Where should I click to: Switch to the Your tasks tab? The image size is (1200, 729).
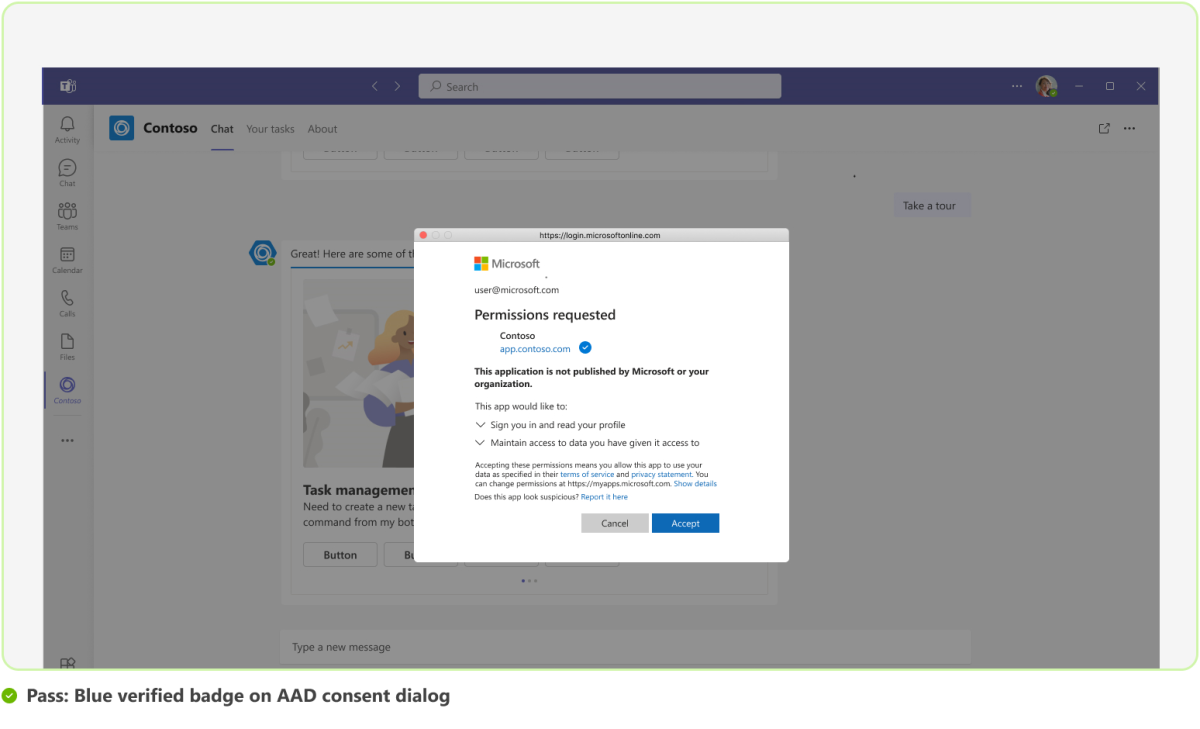click(x=270, y=129)
